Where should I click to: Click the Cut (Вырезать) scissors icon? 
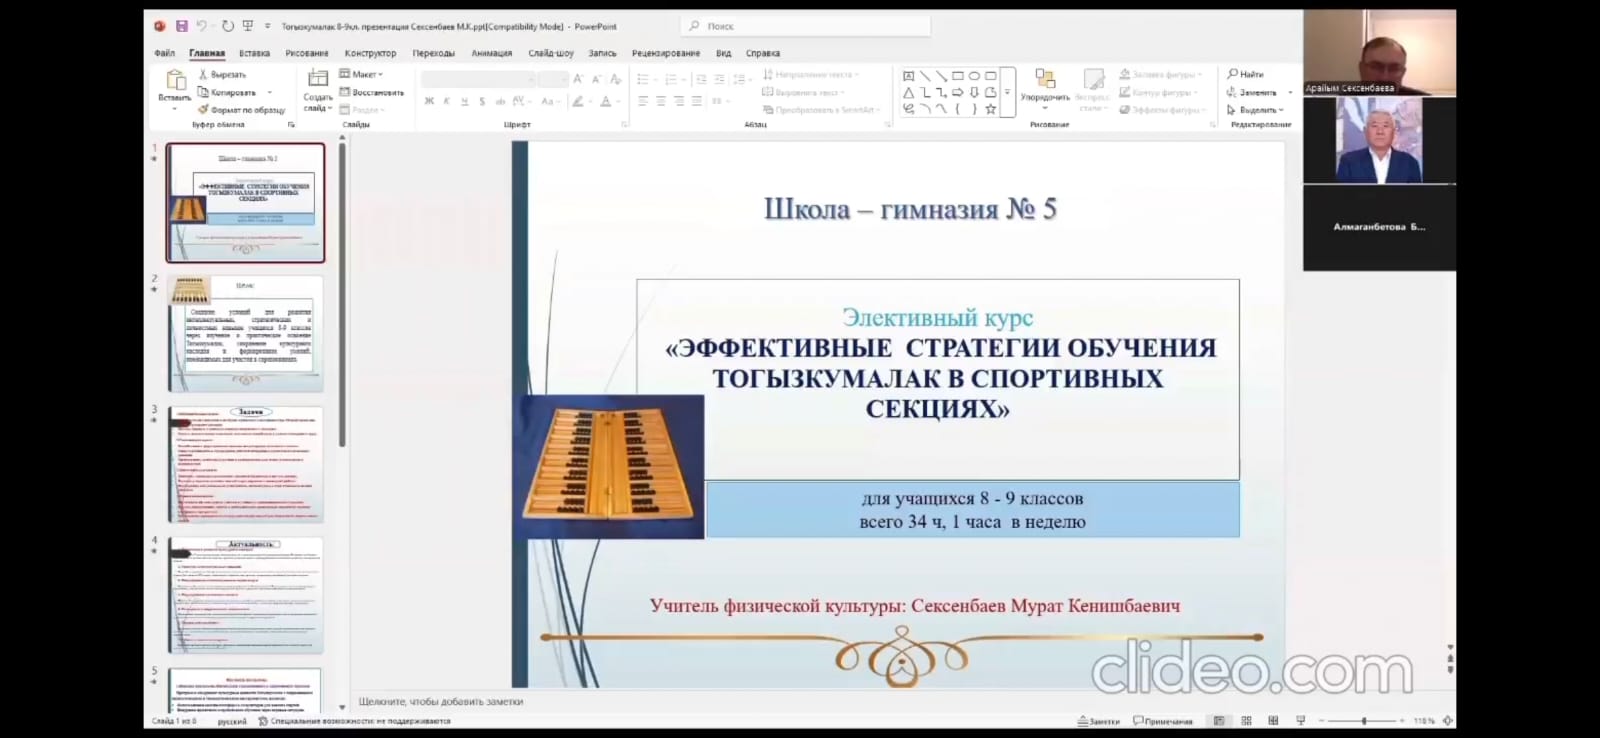(203, 75)
